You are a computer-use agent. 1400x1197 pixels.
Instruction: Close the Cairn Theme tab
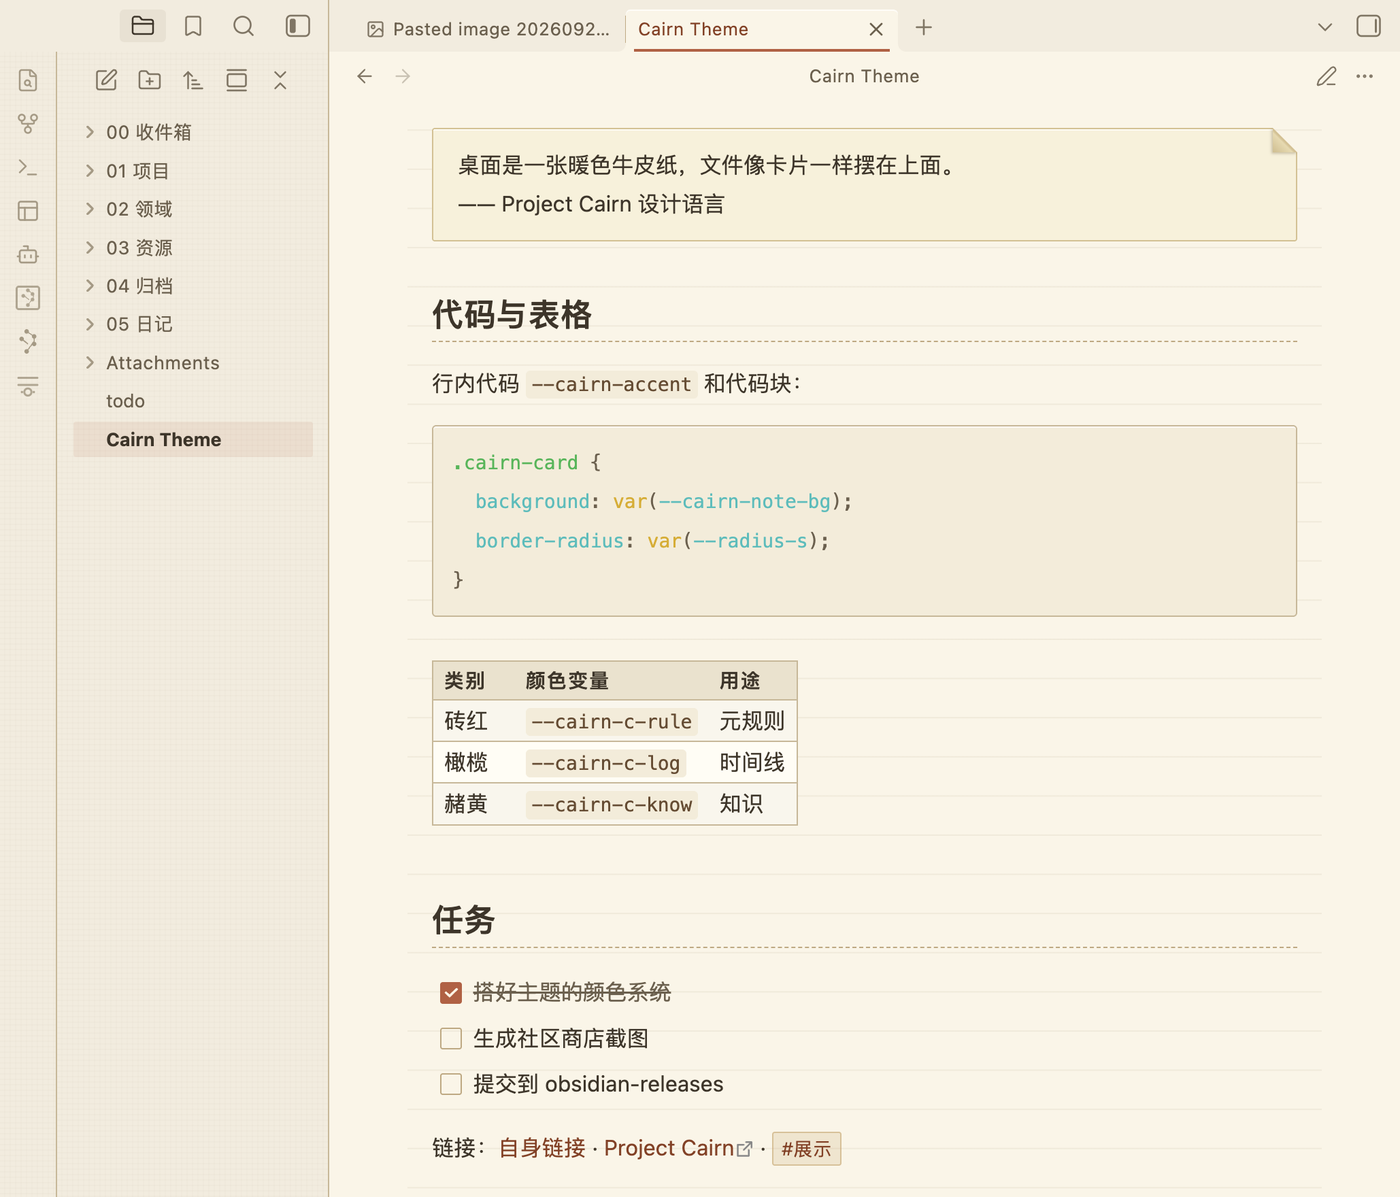pos(876,29)
